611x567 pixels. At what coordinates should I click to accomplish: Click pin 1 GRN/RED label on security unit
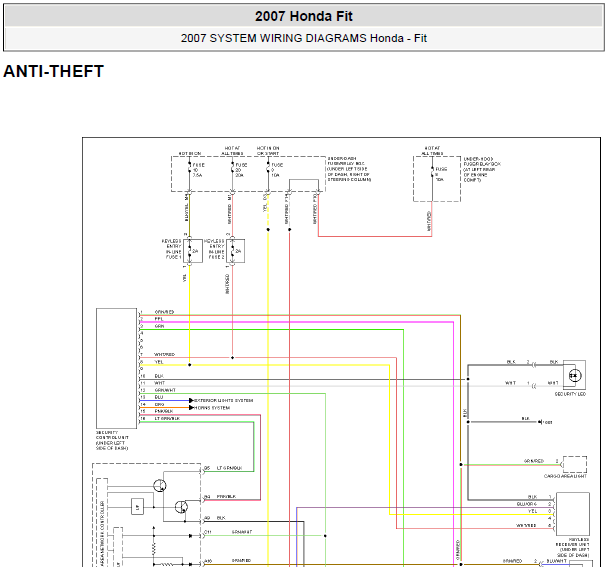click(164, 312)
